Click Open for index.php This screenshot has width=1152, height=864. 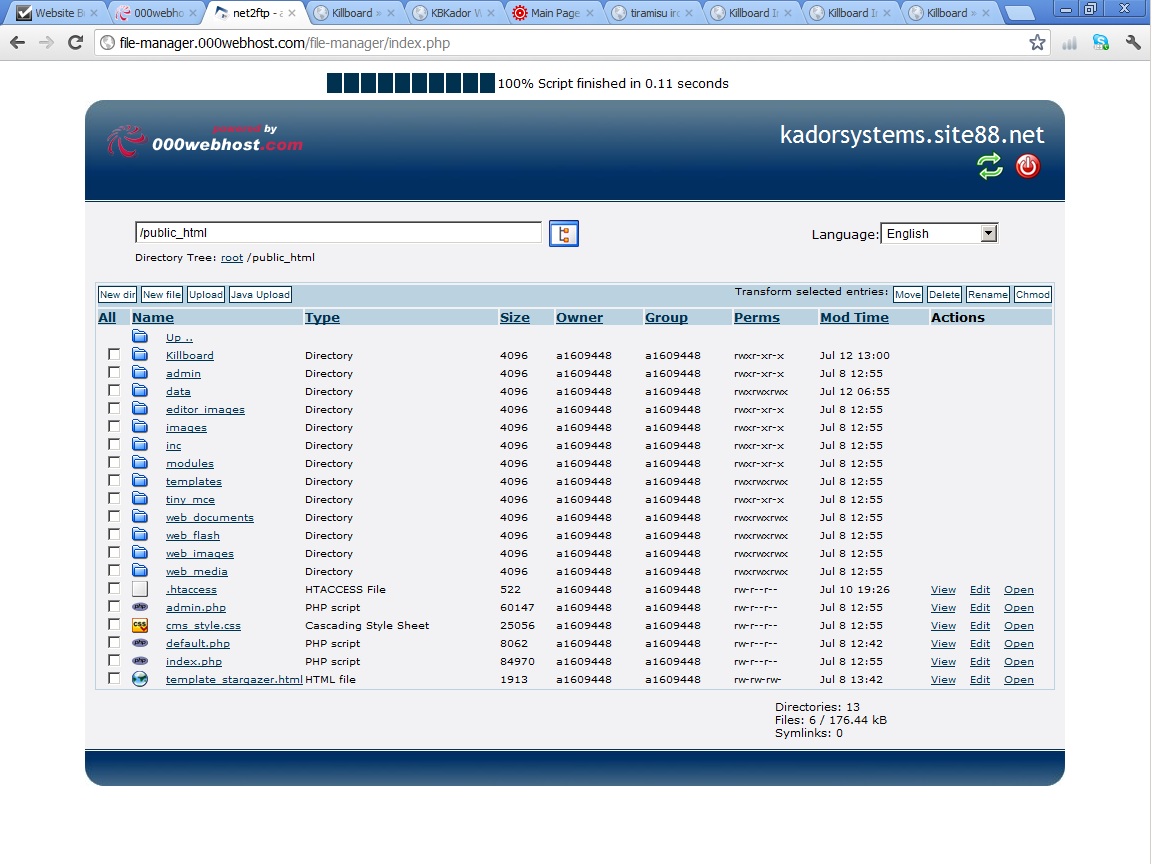(x=1018, y=661)
